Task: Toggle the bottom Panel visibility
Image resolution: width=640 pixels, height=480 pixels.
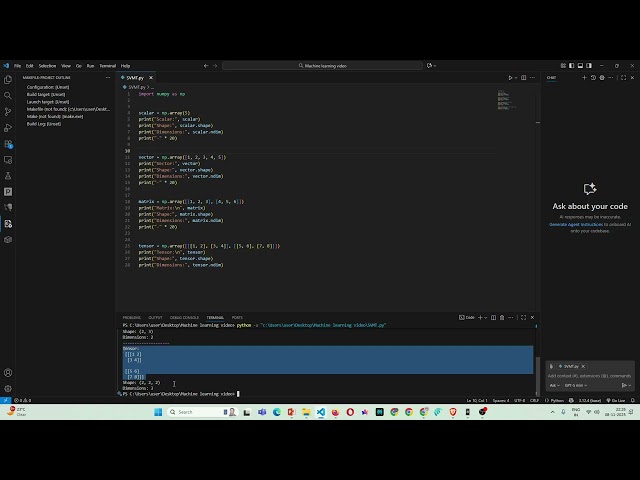Action: pos(580,66)
